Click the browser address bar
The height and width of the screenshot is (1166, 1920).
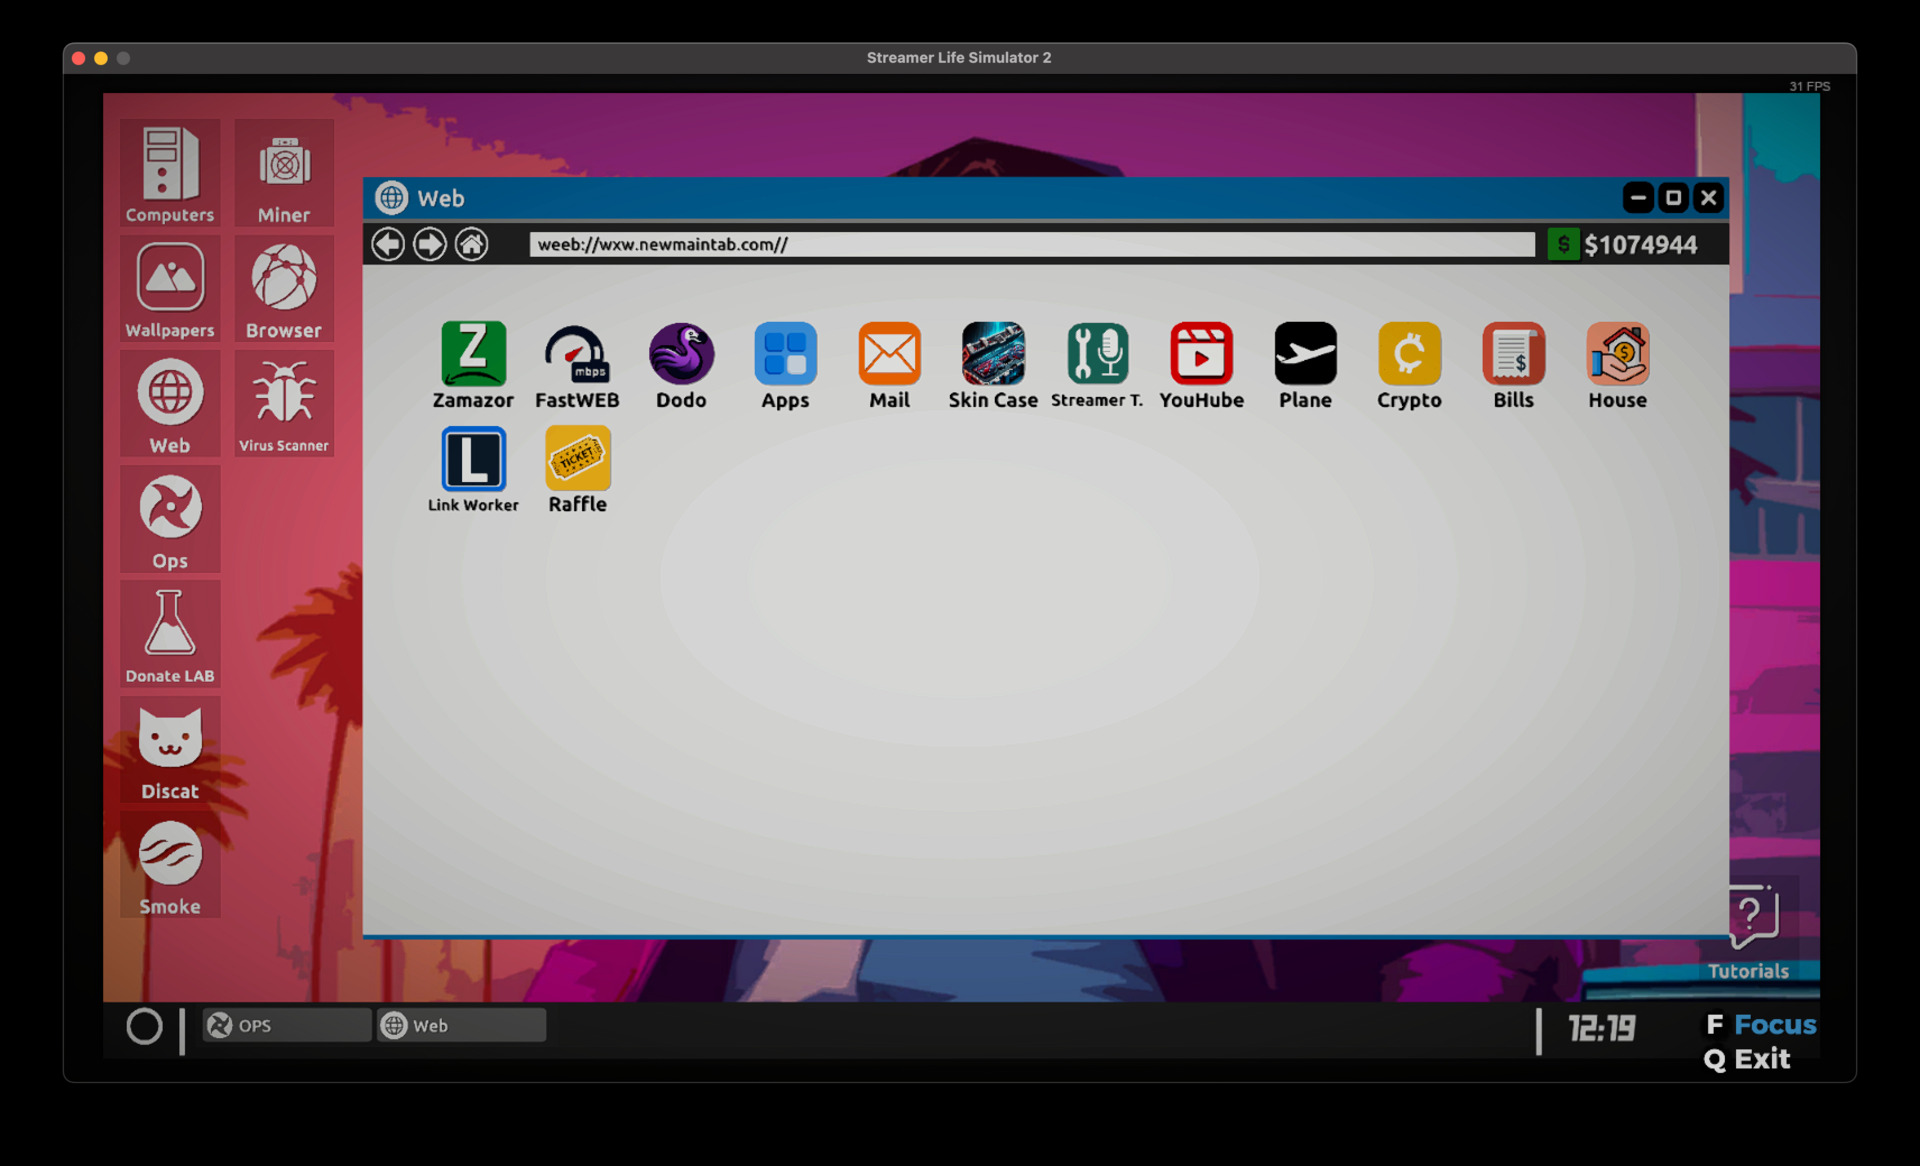[x=1032, y=244]
